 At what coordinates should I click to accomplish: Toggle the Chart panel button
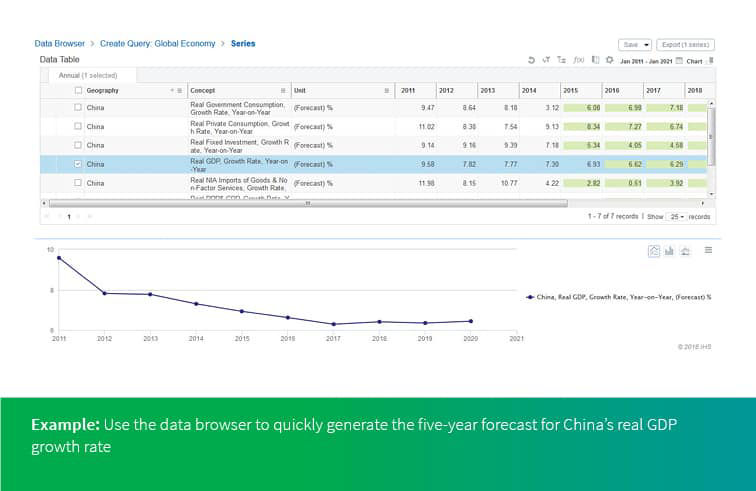[x=694, y=61]
